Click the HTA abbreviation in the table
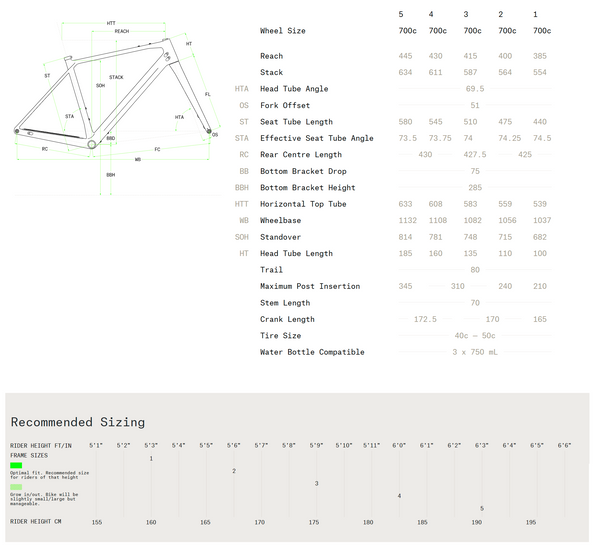600x549 pixels. coord(241,89)
